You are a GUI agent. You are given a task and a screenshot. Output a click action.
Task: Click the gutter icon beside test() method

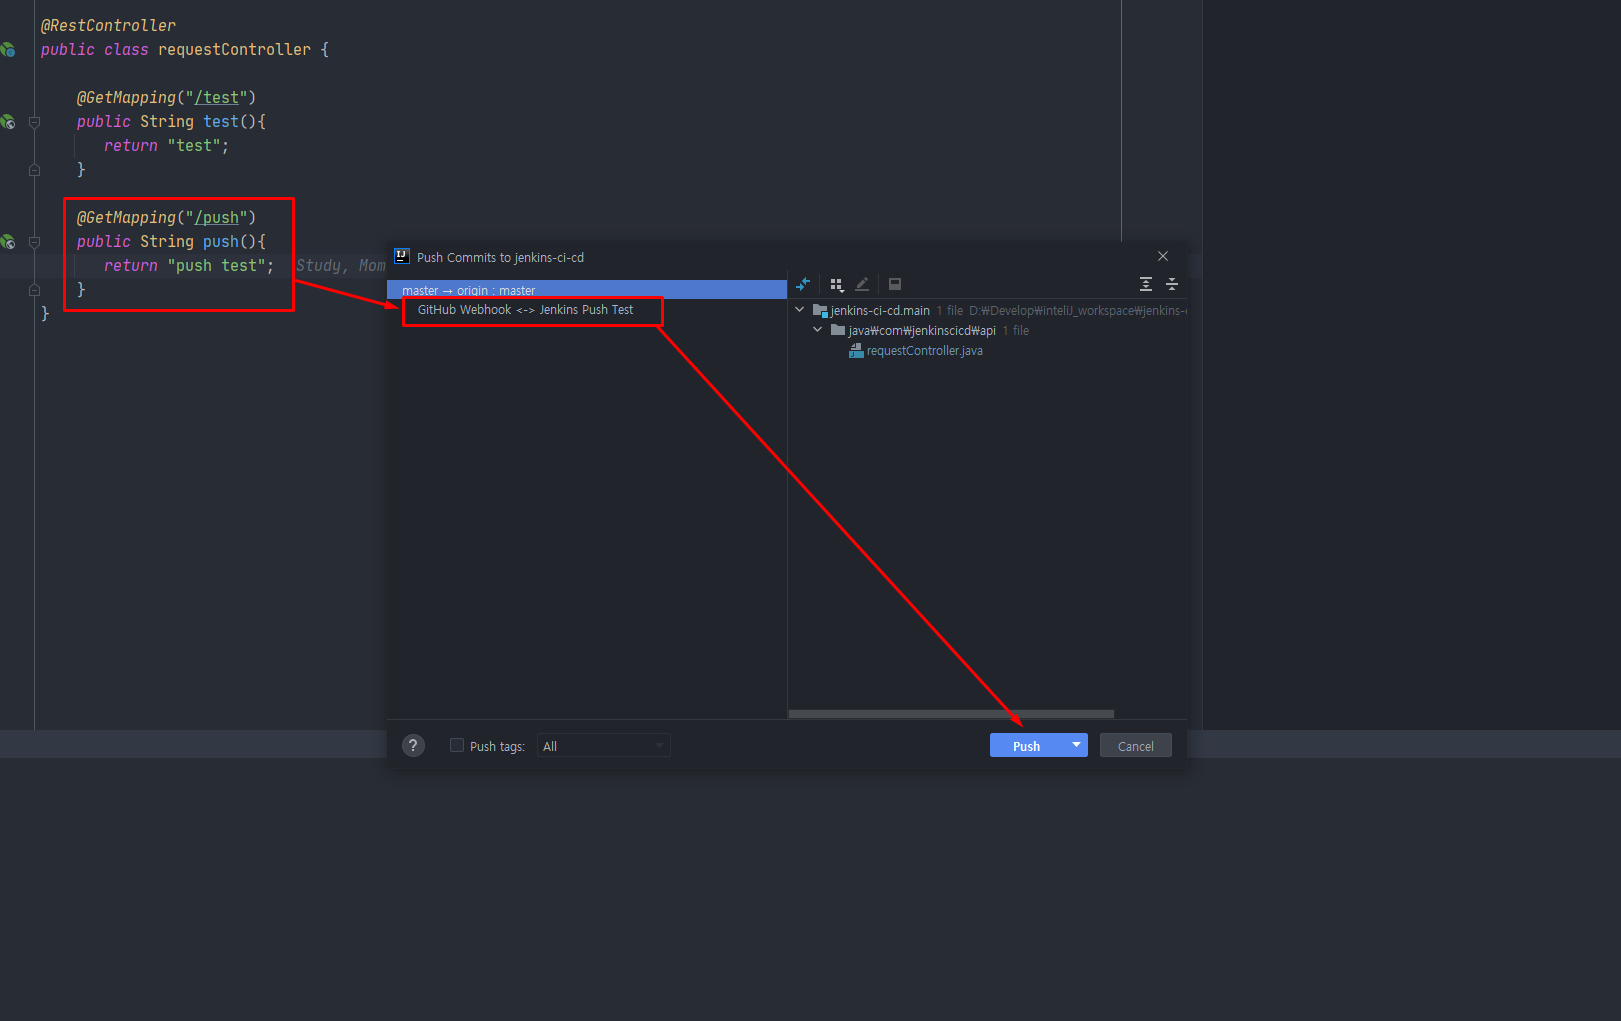coord(8,121)
